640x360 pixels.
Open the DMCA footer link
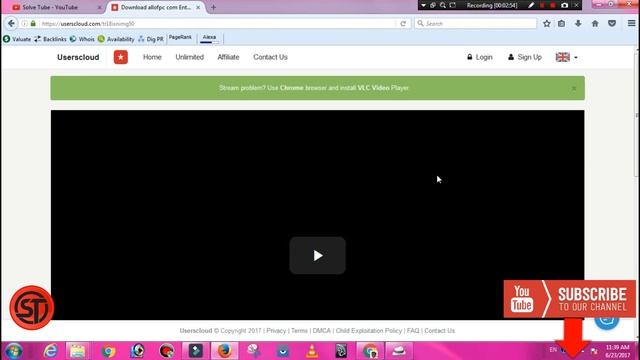(322, 331)
